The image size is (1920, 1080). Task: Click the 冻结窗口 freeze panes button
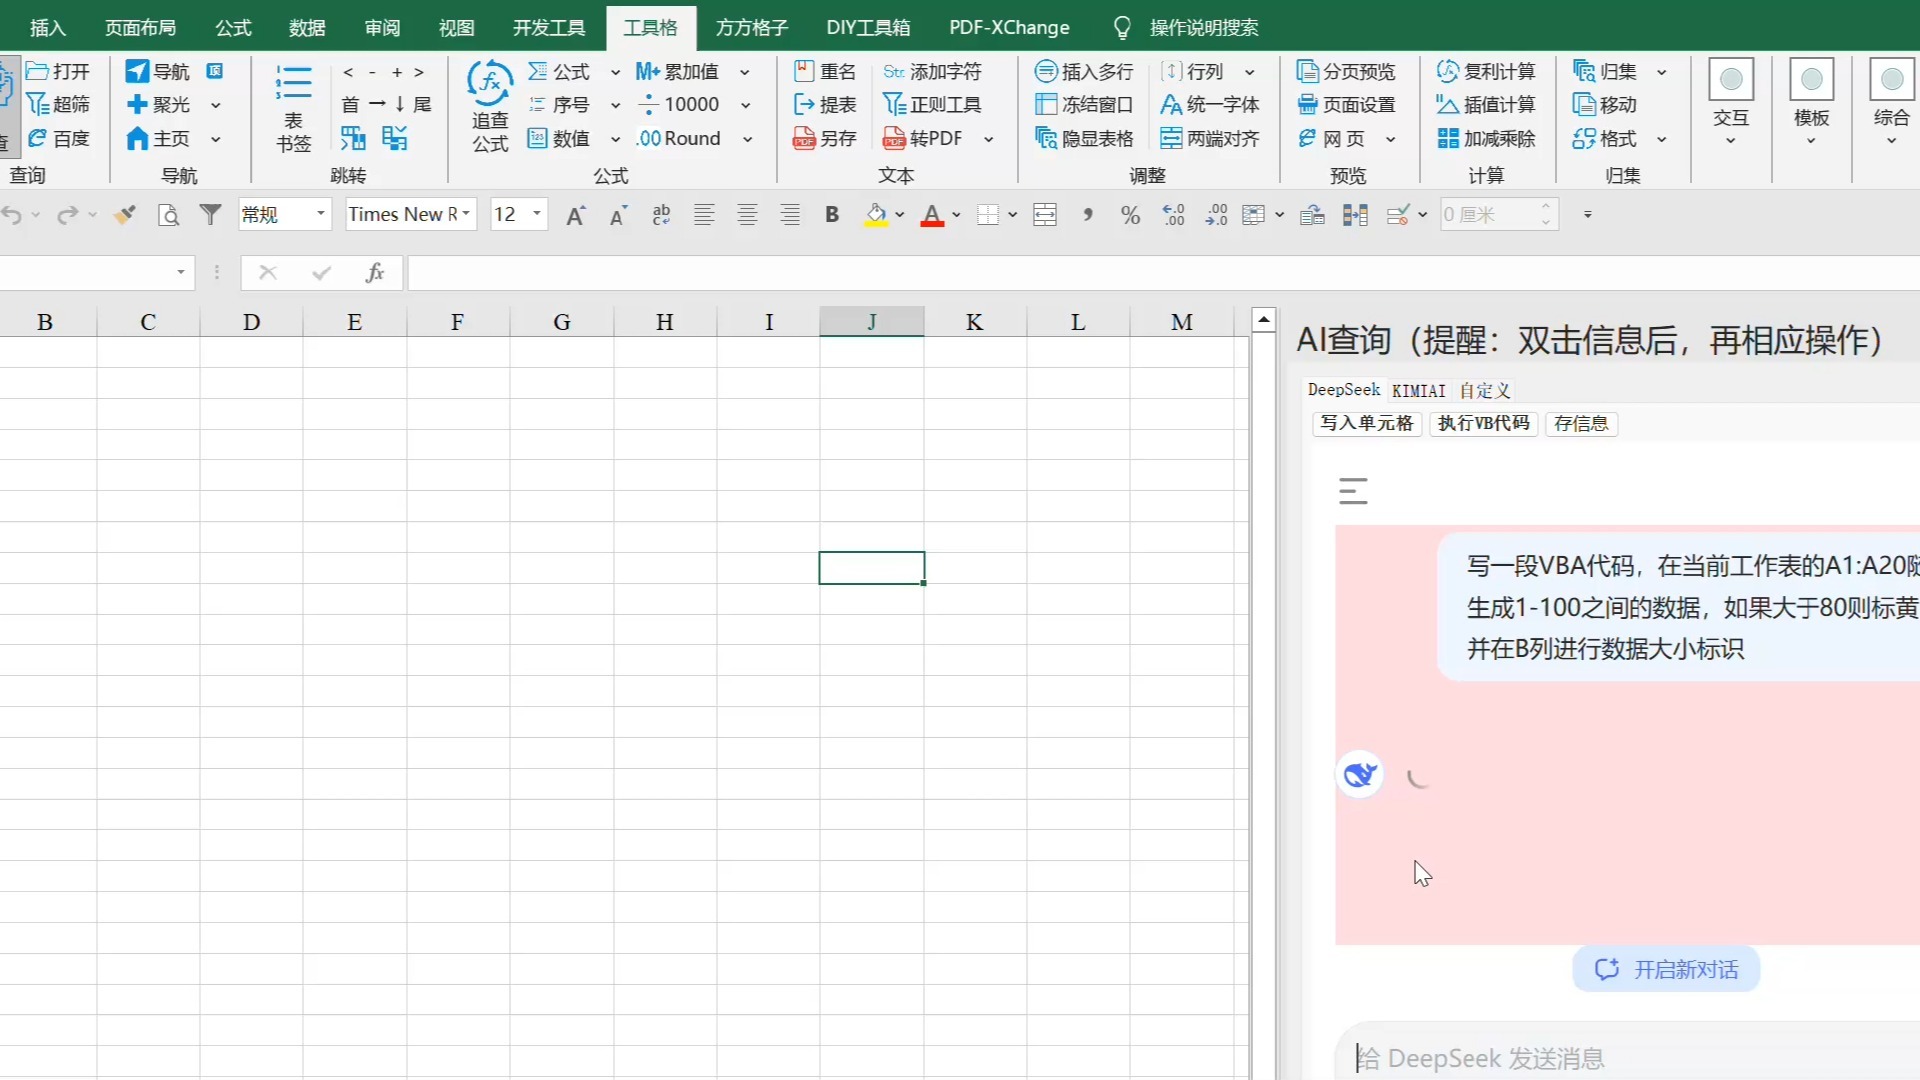[1084, 105]
